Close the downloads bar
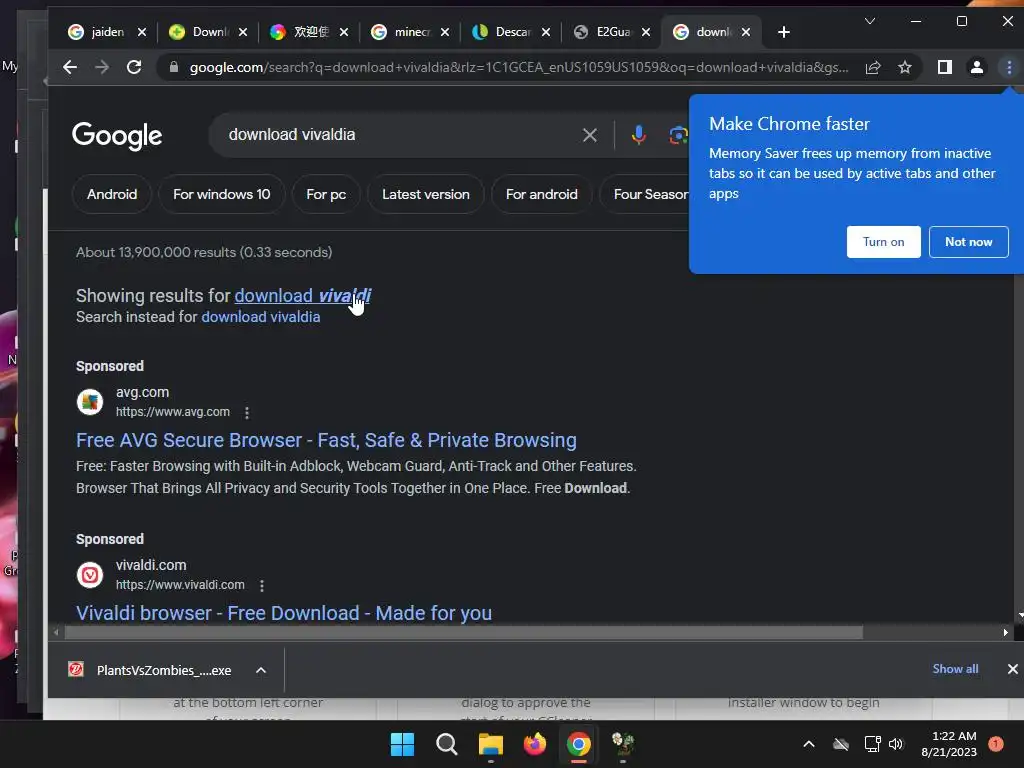The height and width of the screenshot is (768, 1024). 1012,669
